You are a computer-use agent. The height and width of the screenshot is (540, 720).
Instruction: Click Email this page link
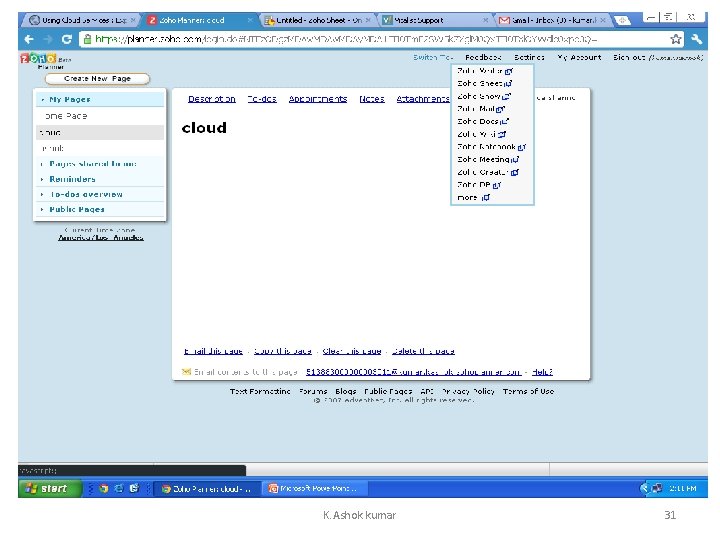[x=213, y=351]
